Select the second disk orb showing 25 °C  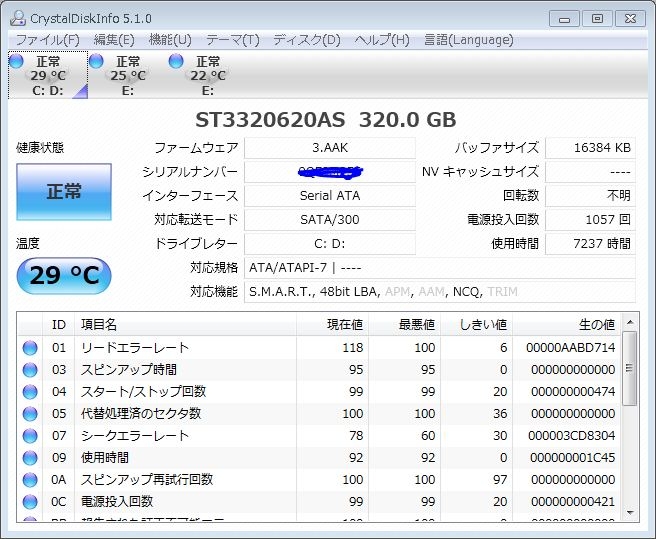point(96,62)
